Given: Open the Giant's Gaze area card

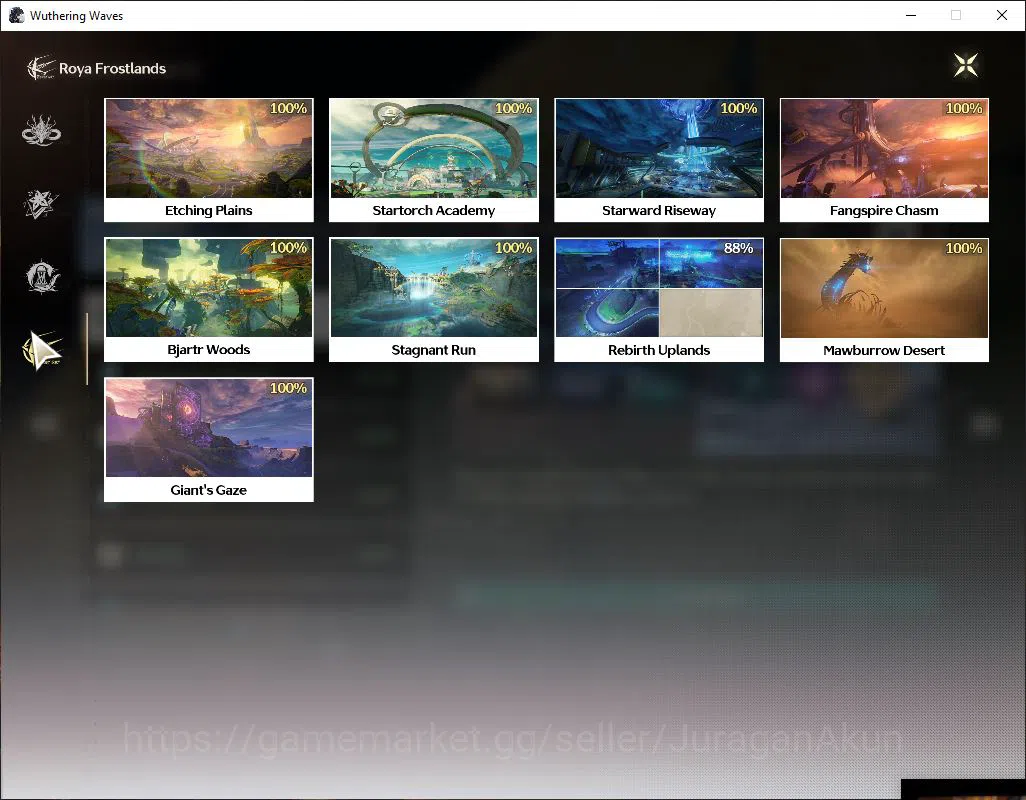Looking at the screenshot, I should click(209, 440).
